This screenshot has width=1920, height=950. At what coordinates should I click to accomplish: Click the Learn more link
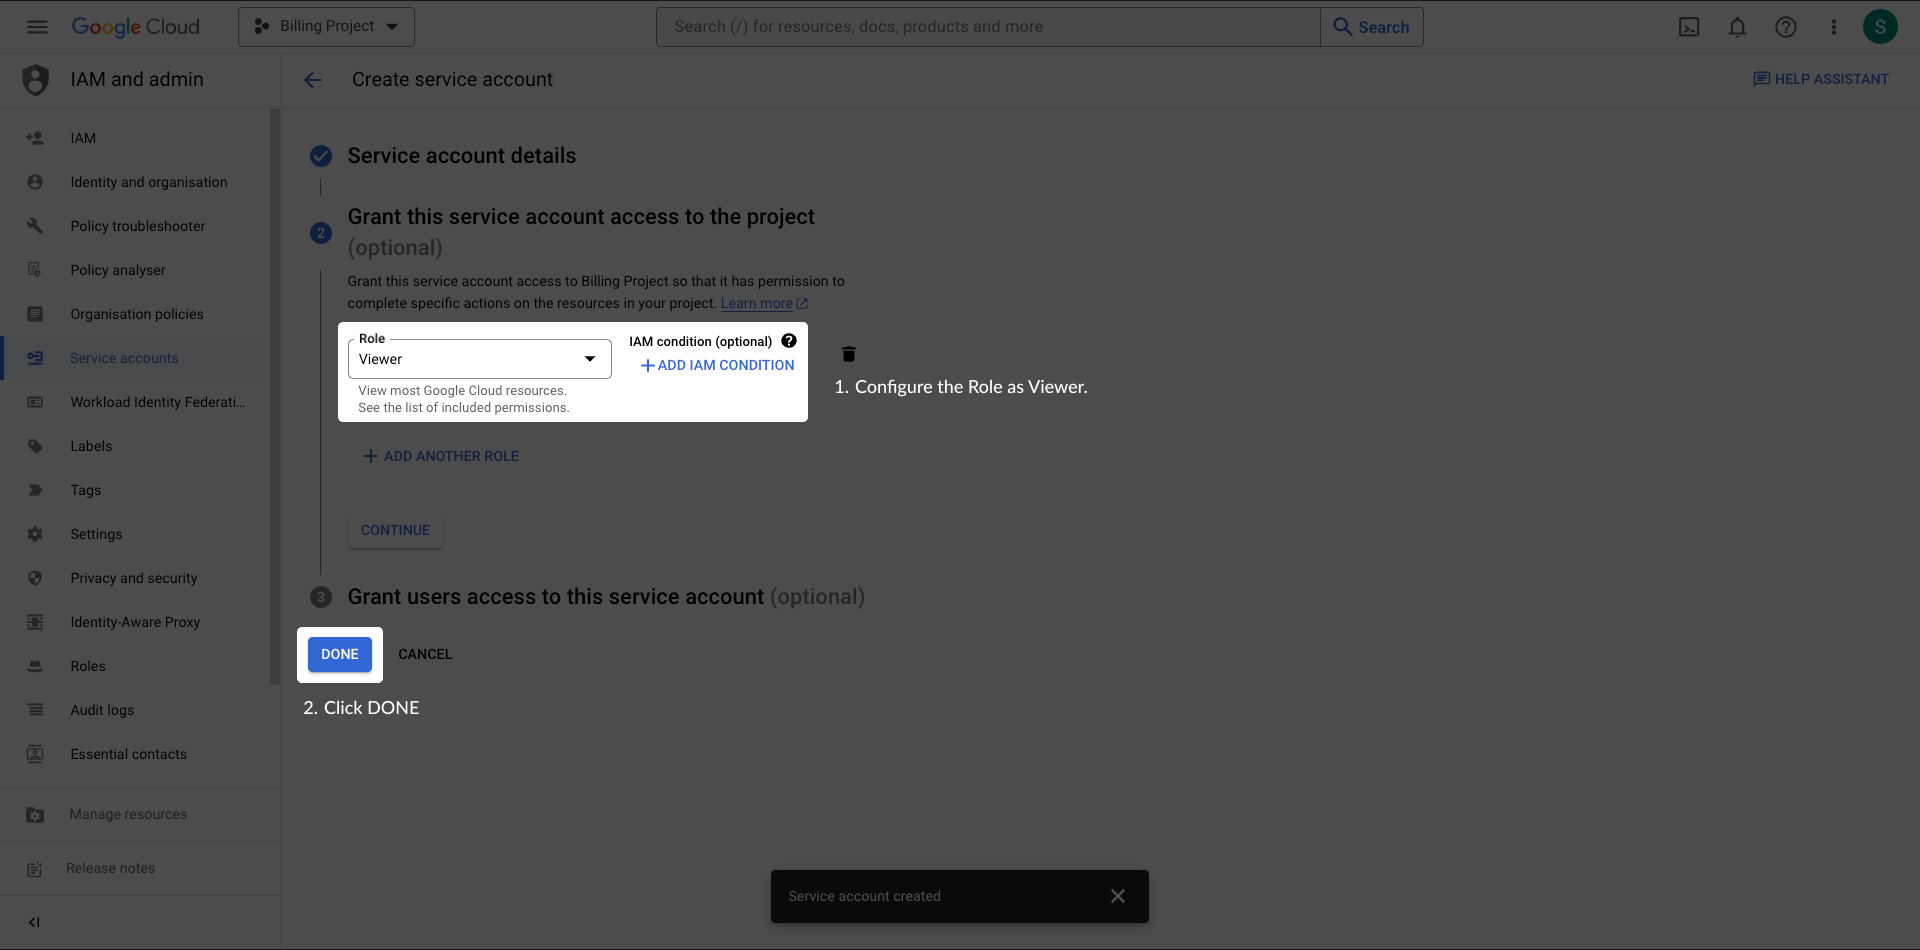758,303
